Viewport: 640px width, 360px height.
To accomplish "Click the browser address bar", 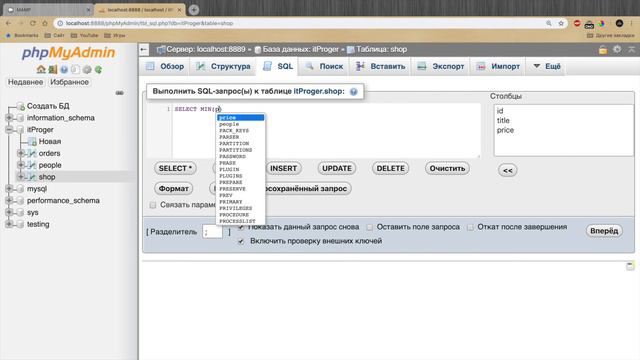I will click(x=302, y=23).
